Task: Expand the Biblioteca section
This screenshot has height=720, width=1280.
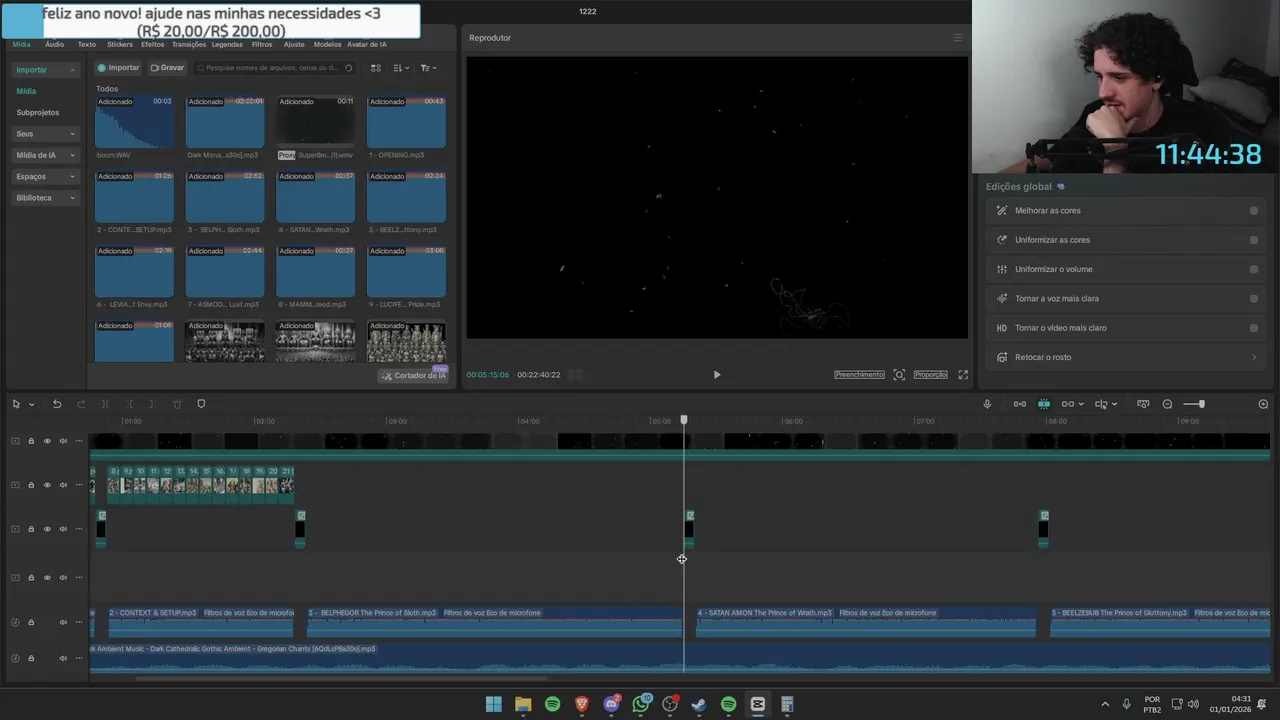Action: [x=72, y=198]
